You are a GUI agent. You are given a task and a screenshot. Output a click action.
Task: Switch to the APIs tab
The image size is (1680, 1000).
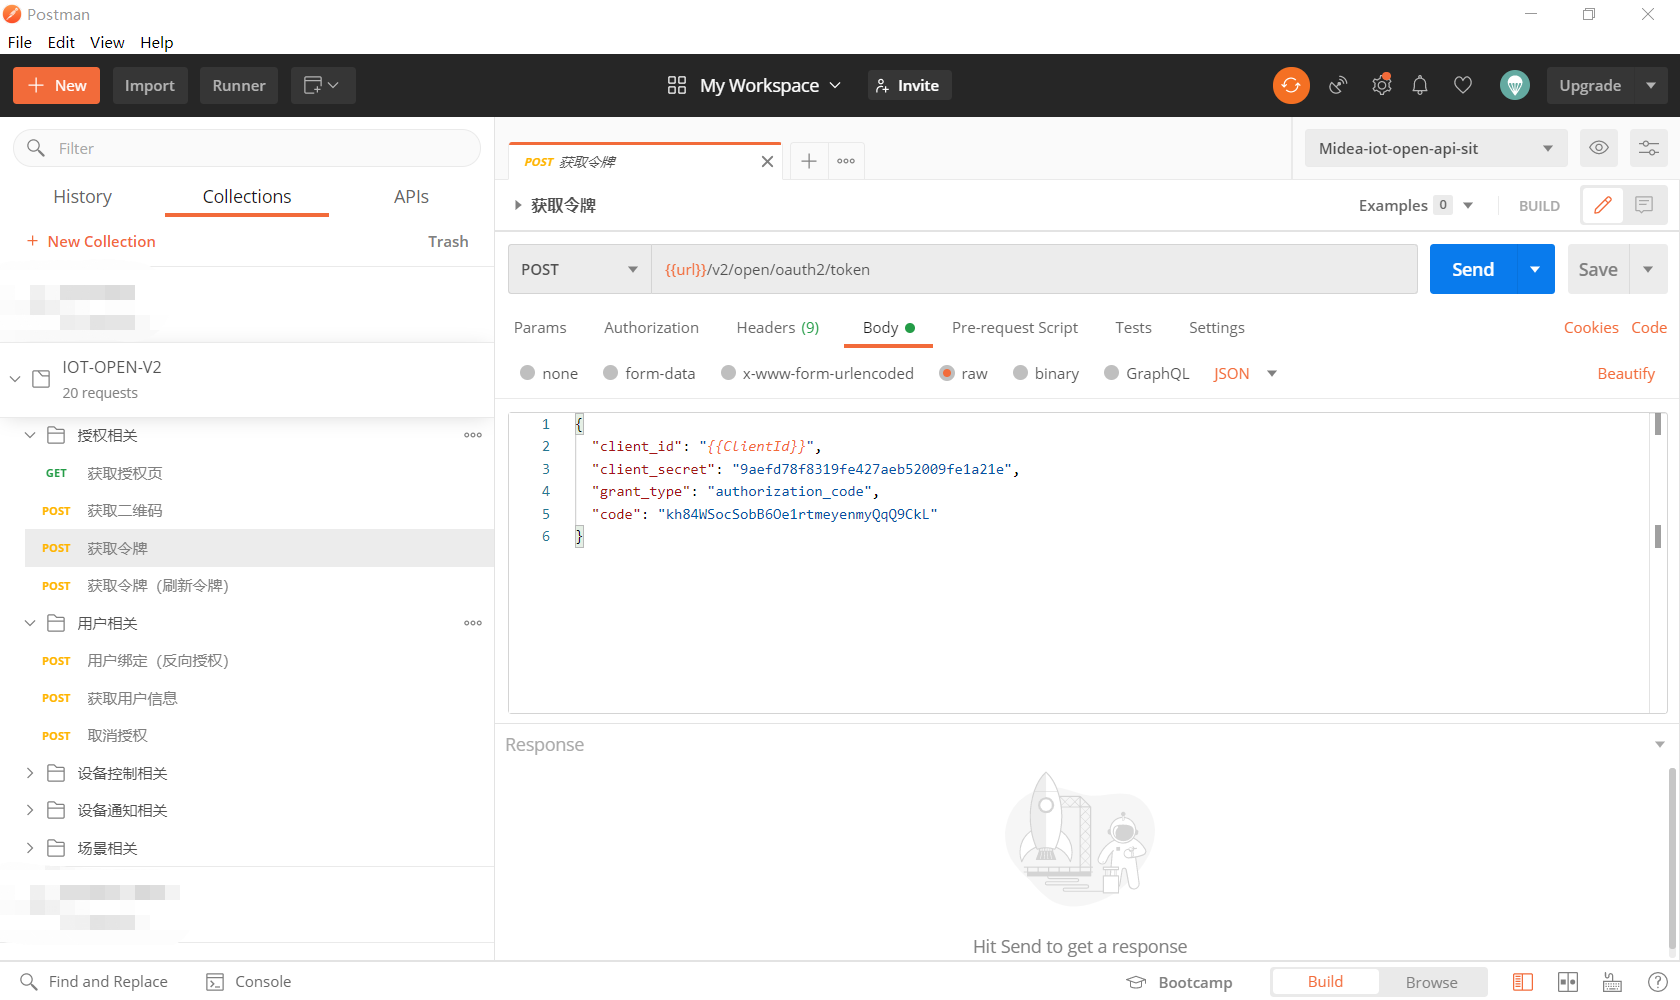click(411, 197)
